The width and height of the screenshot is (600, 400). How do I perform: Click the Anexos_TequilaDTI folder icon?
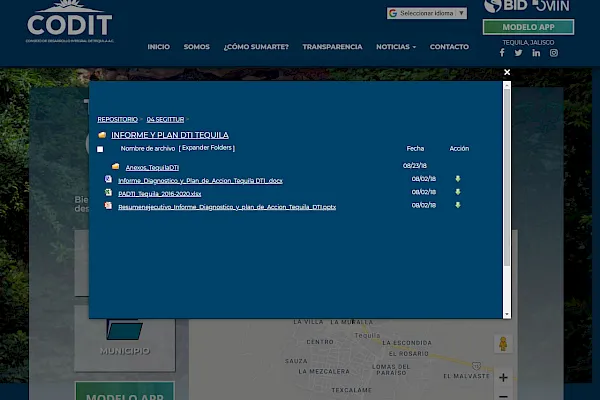click(116, 167)
